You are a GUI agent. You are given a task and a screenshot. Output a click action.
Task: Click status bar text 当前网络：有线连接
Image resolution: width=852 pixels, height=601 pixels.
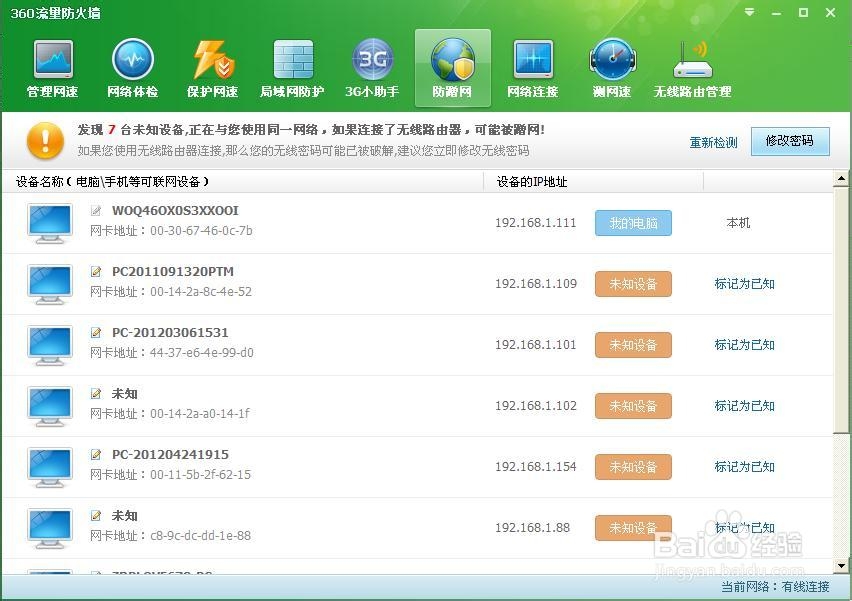[x=775, y=587]
